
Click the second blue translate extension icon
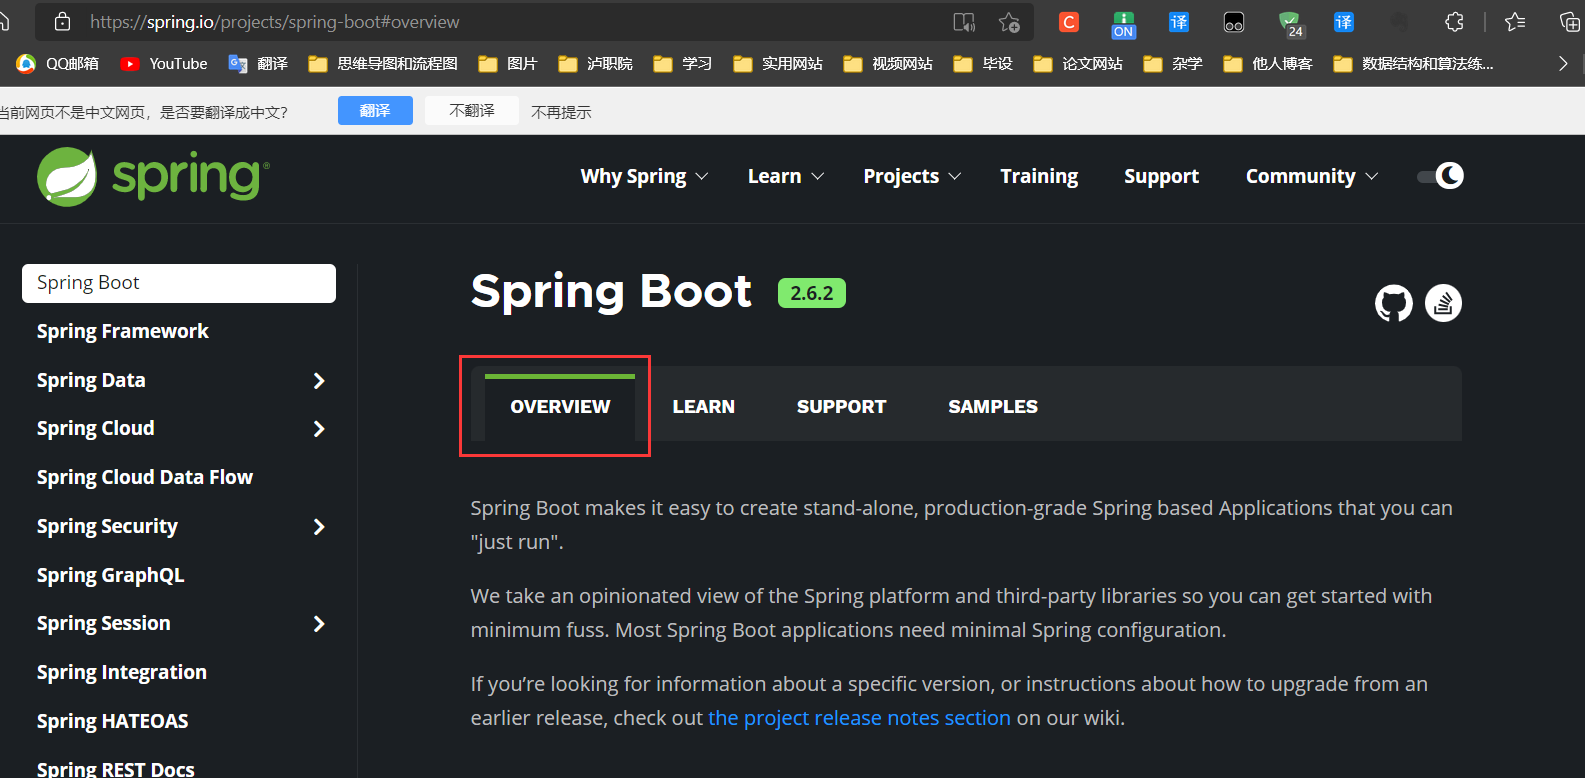pos(1344,22)
